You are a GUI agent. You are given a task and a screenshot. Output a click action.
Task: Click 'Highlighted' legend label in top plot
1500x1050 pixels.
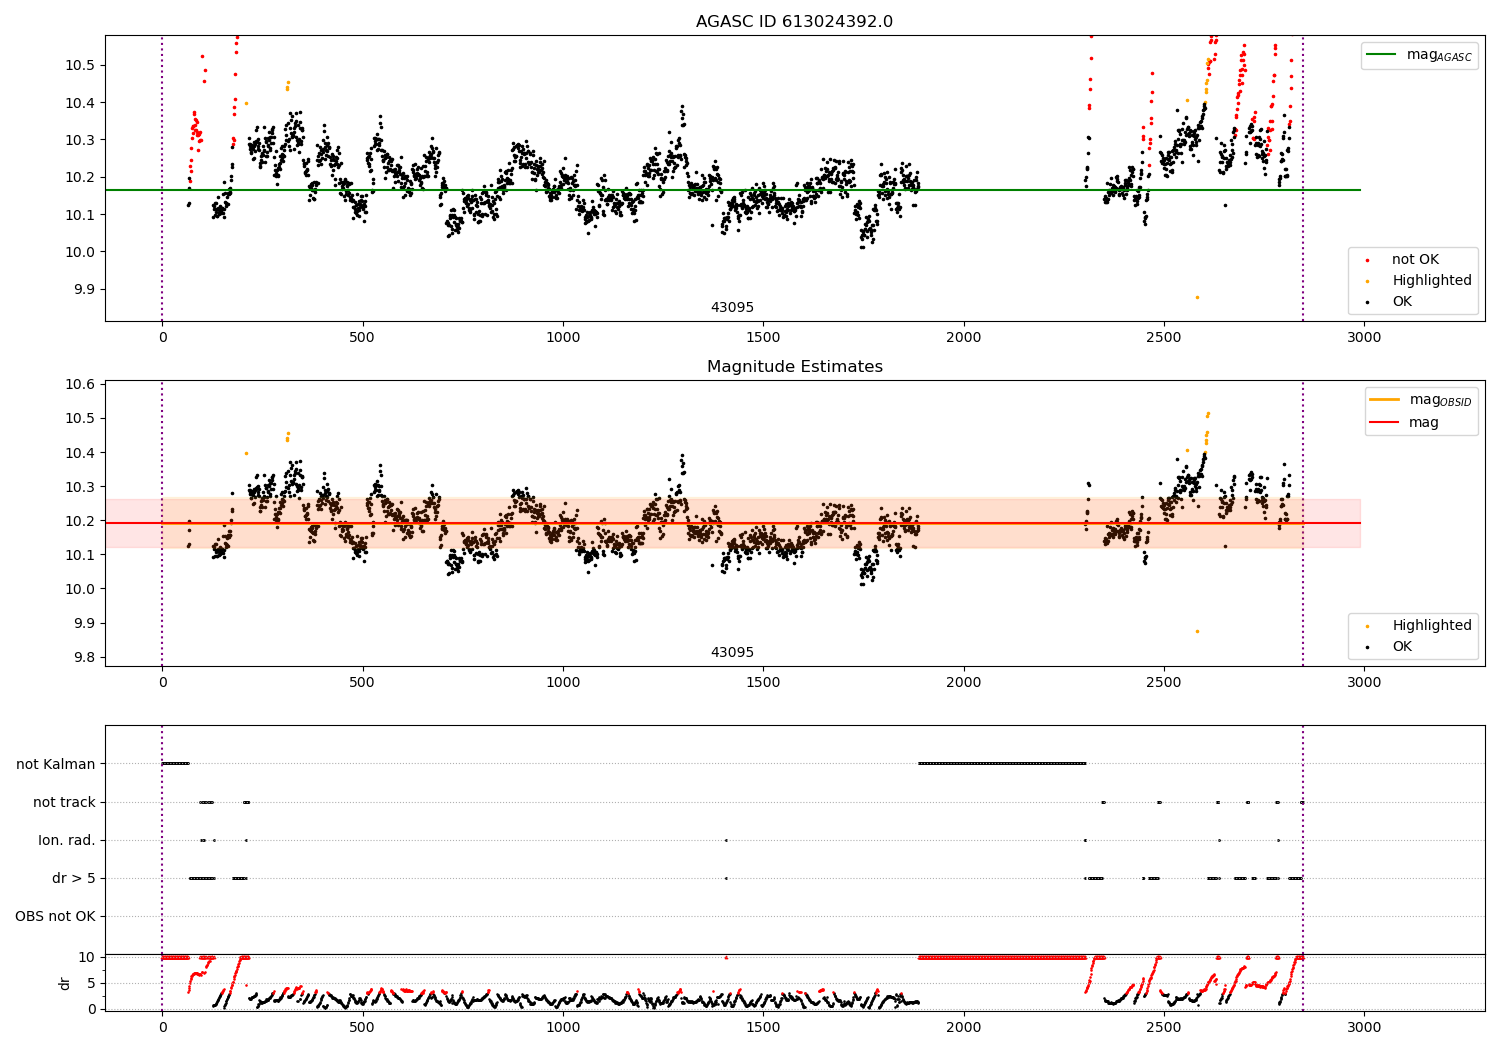pyautogui.click(x=1432, y=281)
